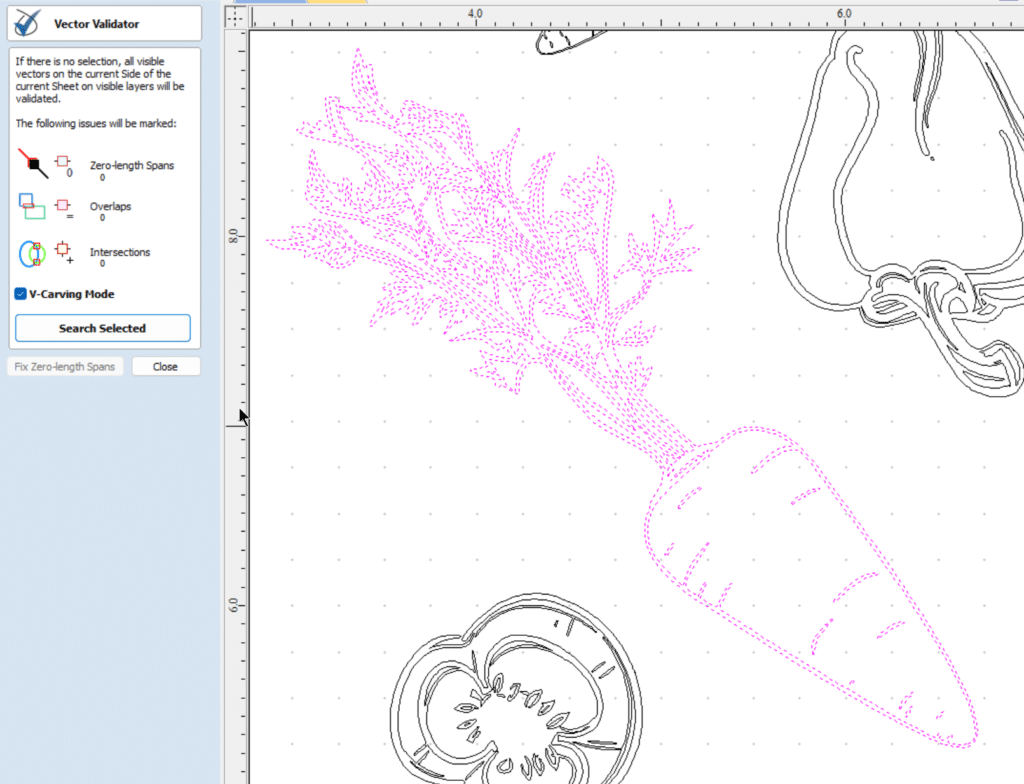This screenshot has height=784, width=1024.
Task: Click the Zero-length Spans marker icon
Action: click(64, 165)
